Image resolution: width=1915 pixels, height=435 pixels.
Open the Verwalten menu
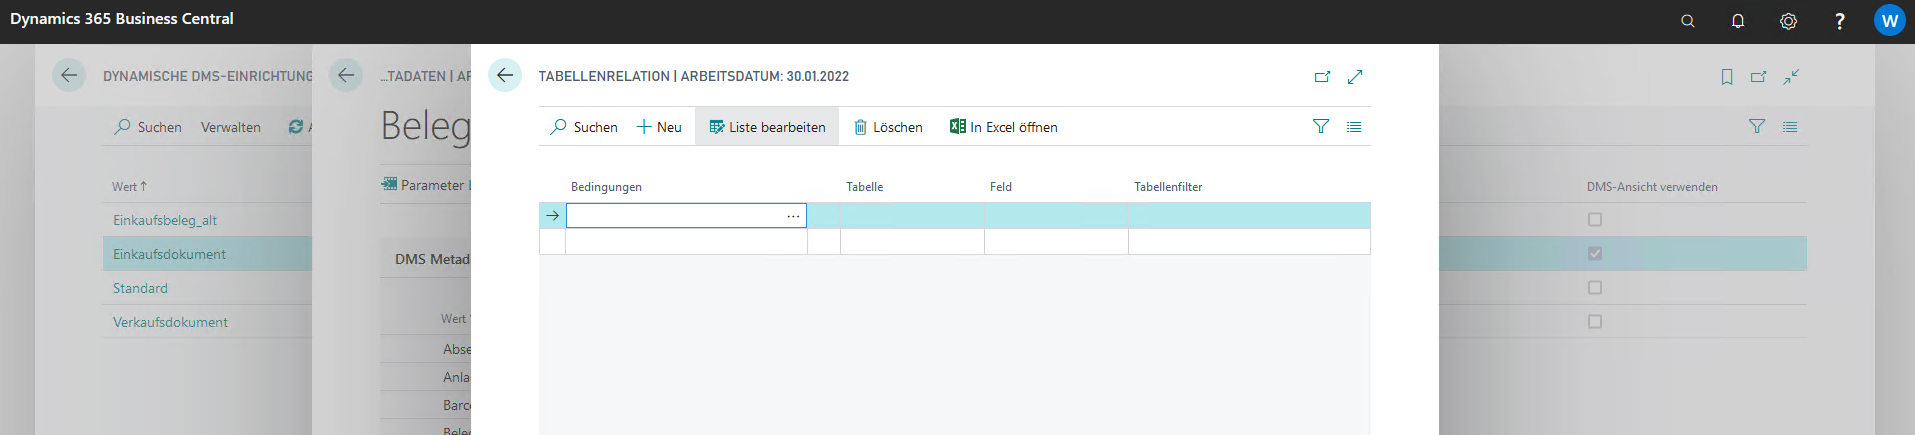pos(230,127)
